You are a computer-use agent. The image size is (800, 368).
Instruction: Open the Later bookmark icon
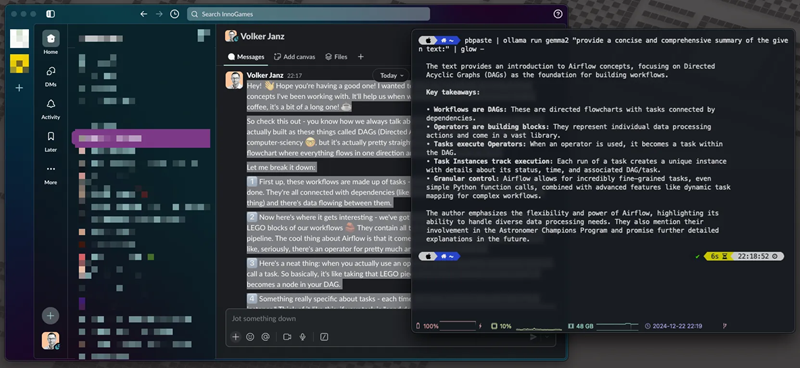[x=51, y=137]
